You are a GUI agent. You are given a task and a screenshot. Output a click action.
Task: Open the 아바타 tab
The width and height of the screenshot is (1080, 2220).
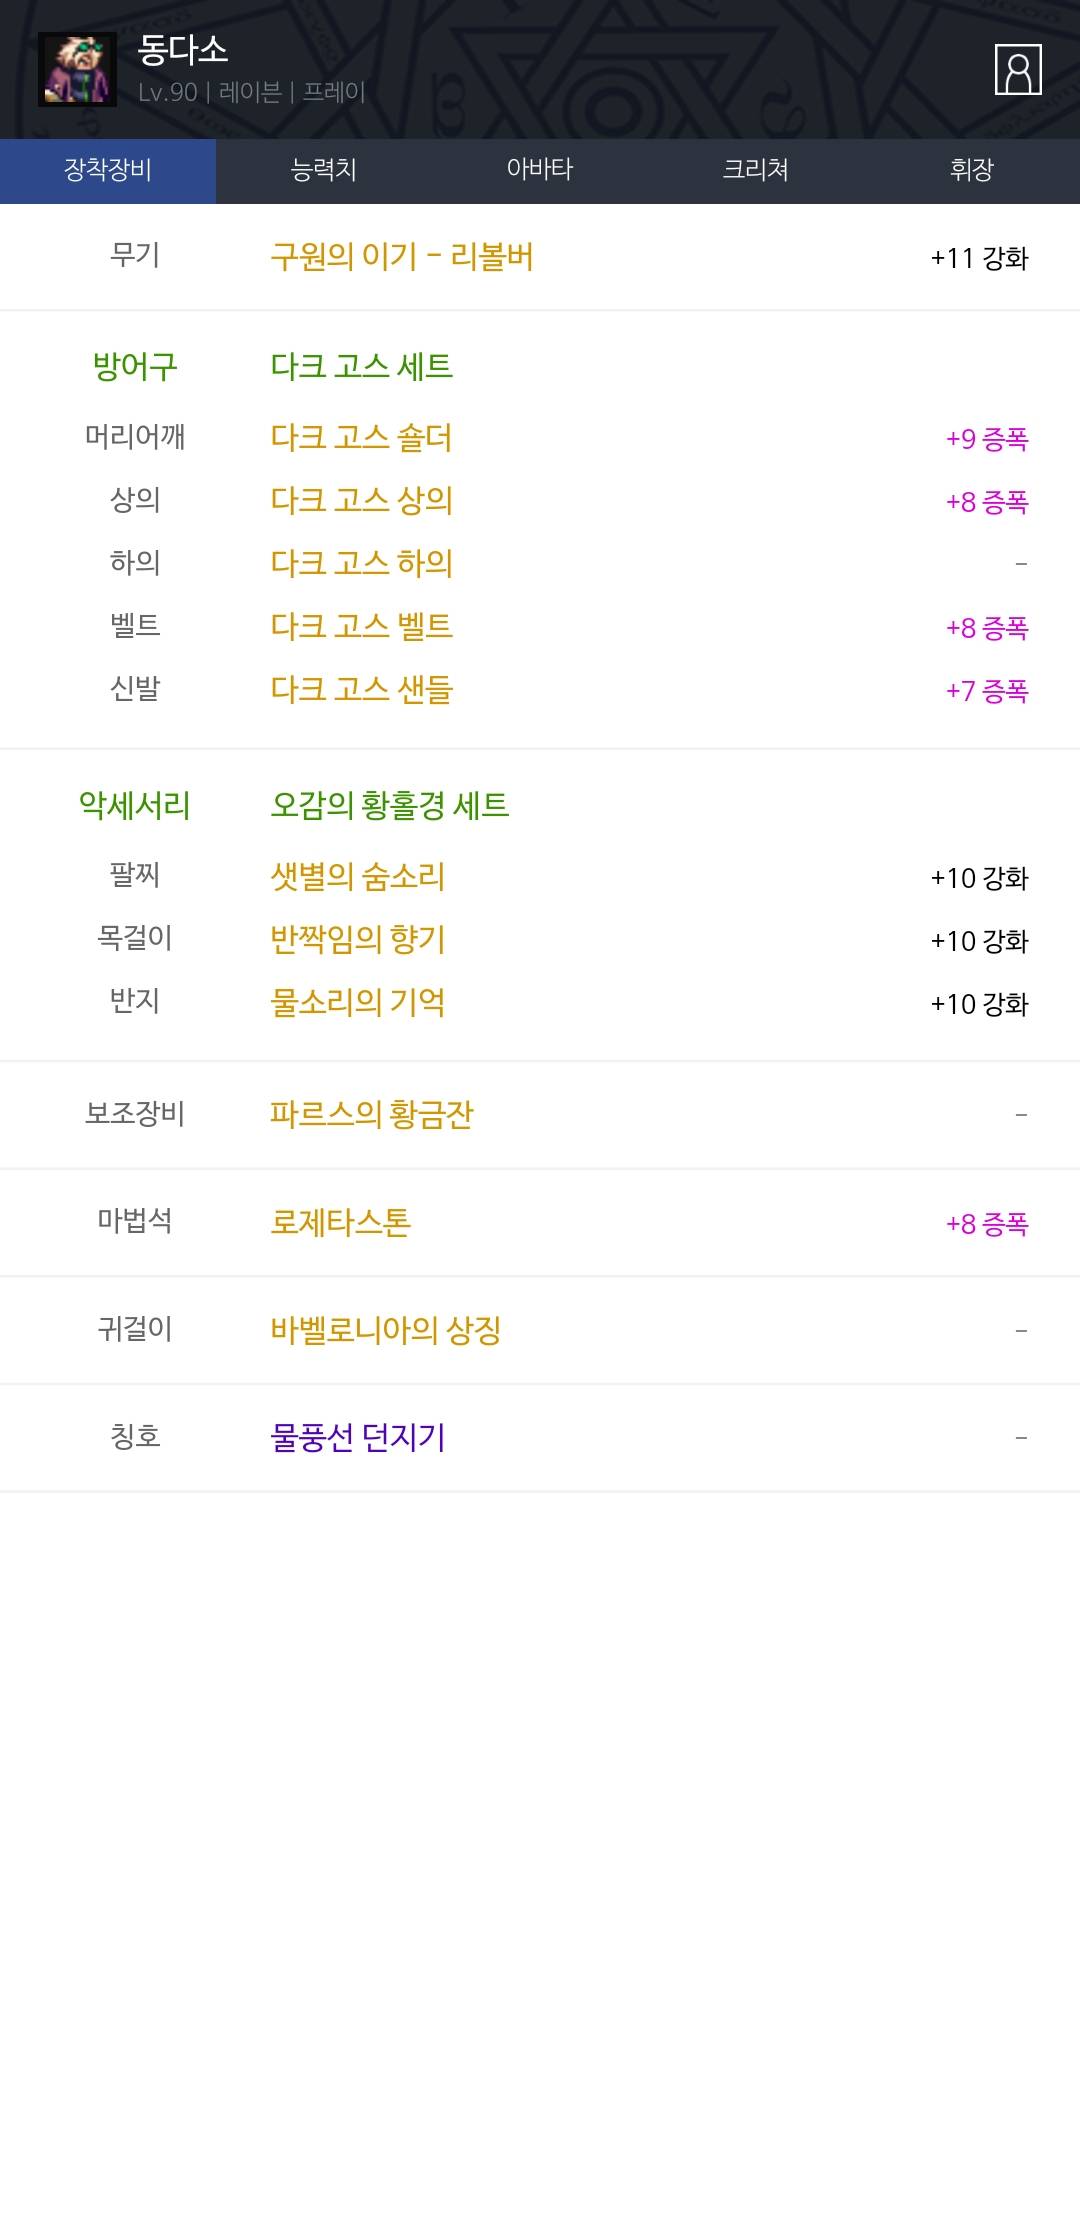coord(539,170)
